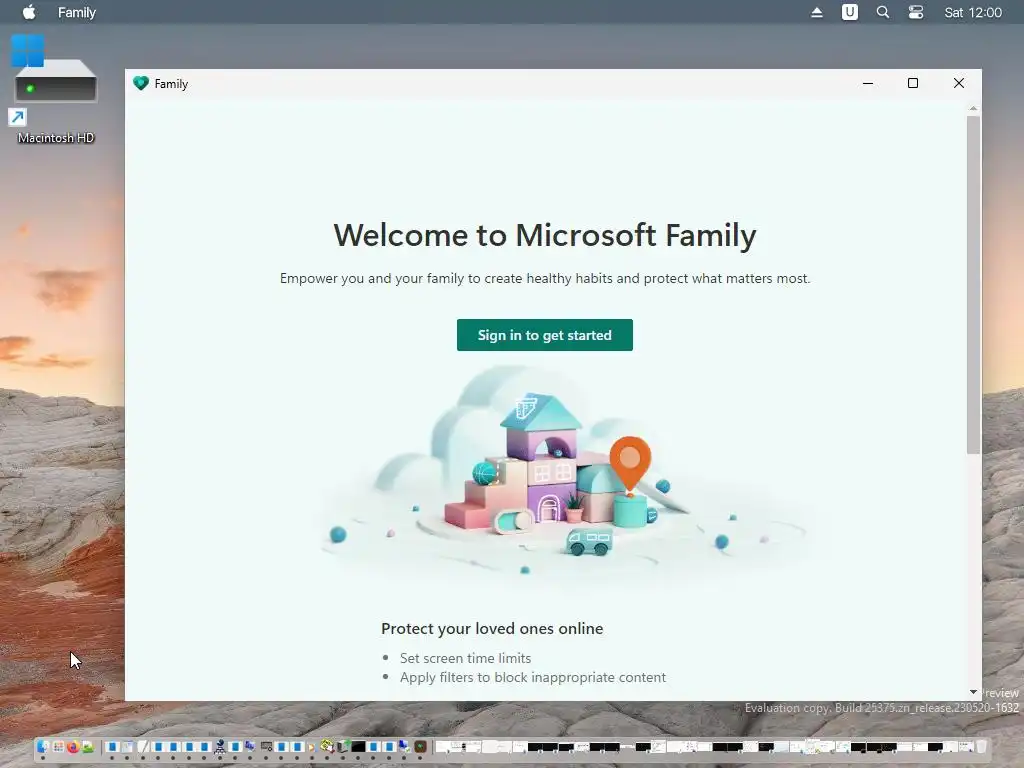This screenshot has width=1024, height=768.
Task: Select the Macintosh HD desktop drive icon
Action: click(x=56, y=91)
